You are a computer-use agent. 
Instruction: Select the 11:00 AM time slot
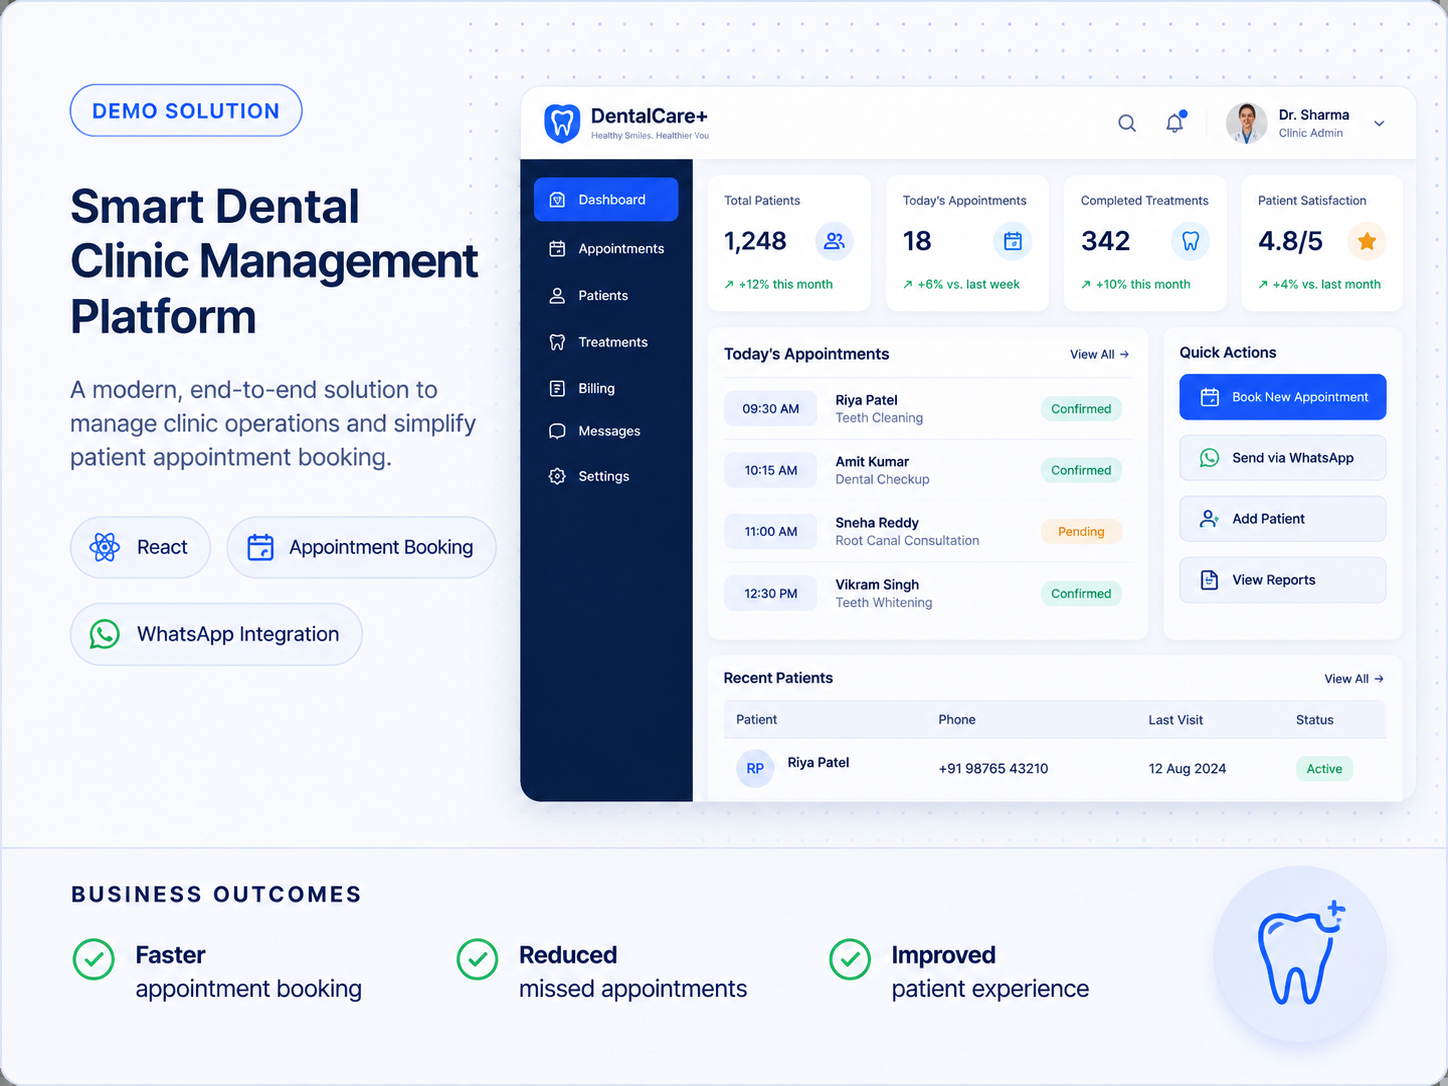[770, 531]
